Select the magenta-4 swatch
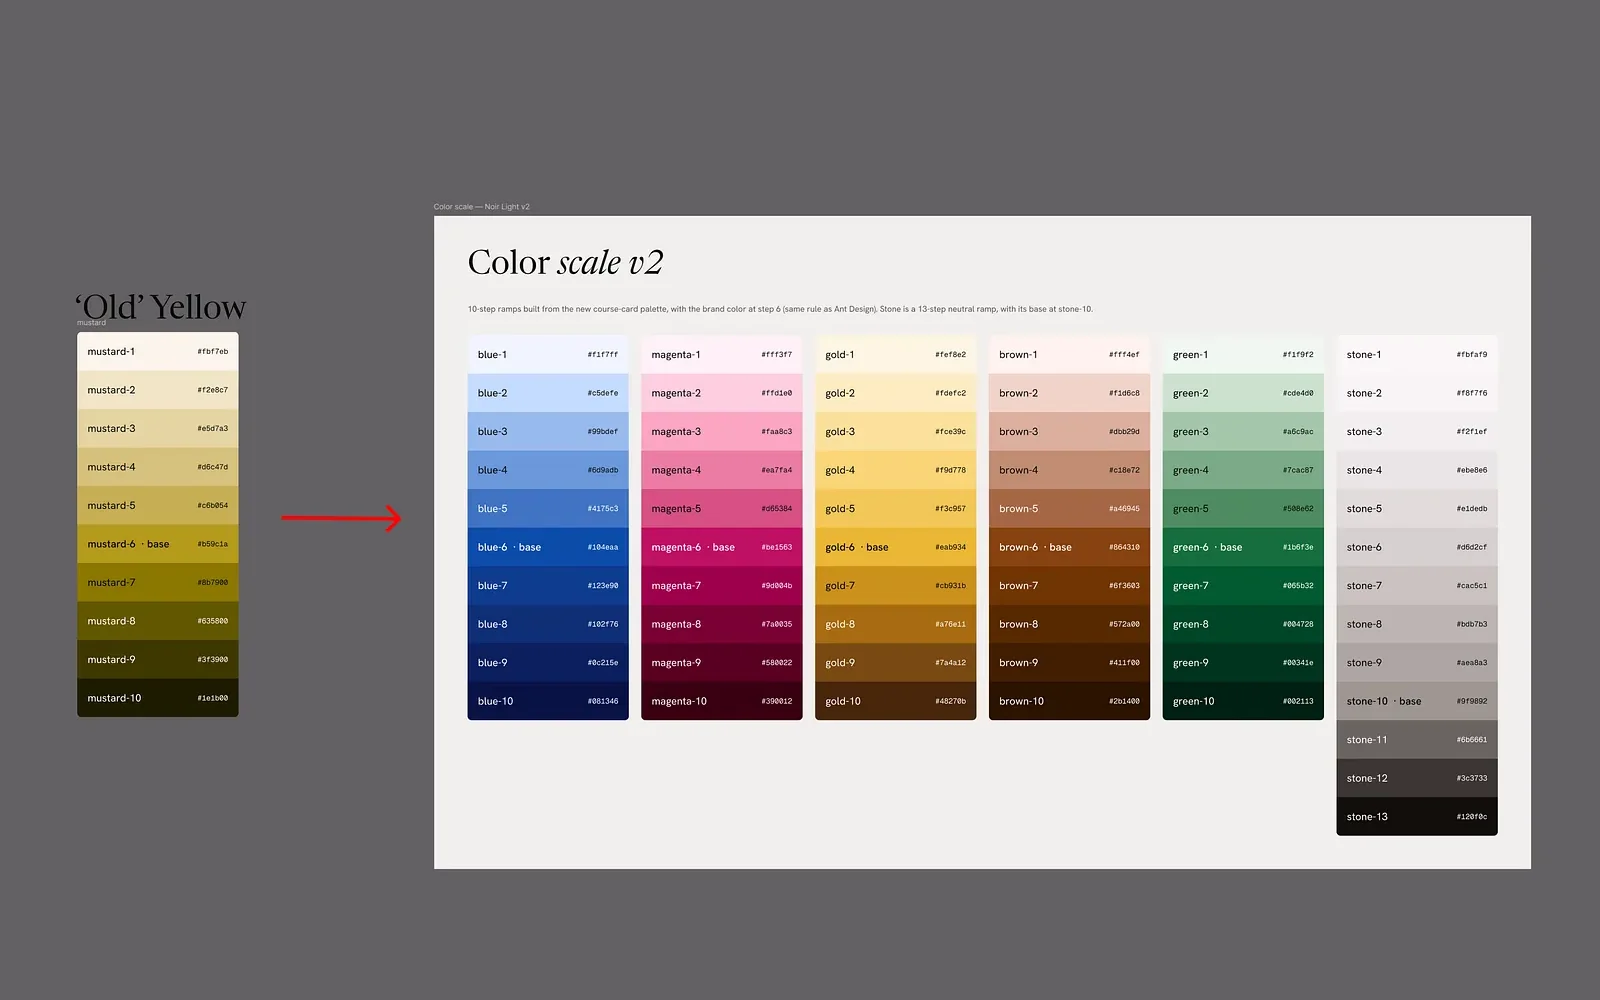This screenshot has height=1000, width=1600. point(722,470)
